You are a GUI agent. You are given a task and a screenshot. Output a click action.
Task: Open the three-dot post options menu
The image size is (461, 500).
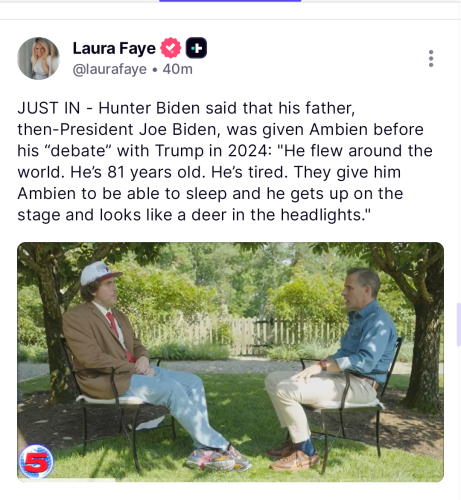431,59
